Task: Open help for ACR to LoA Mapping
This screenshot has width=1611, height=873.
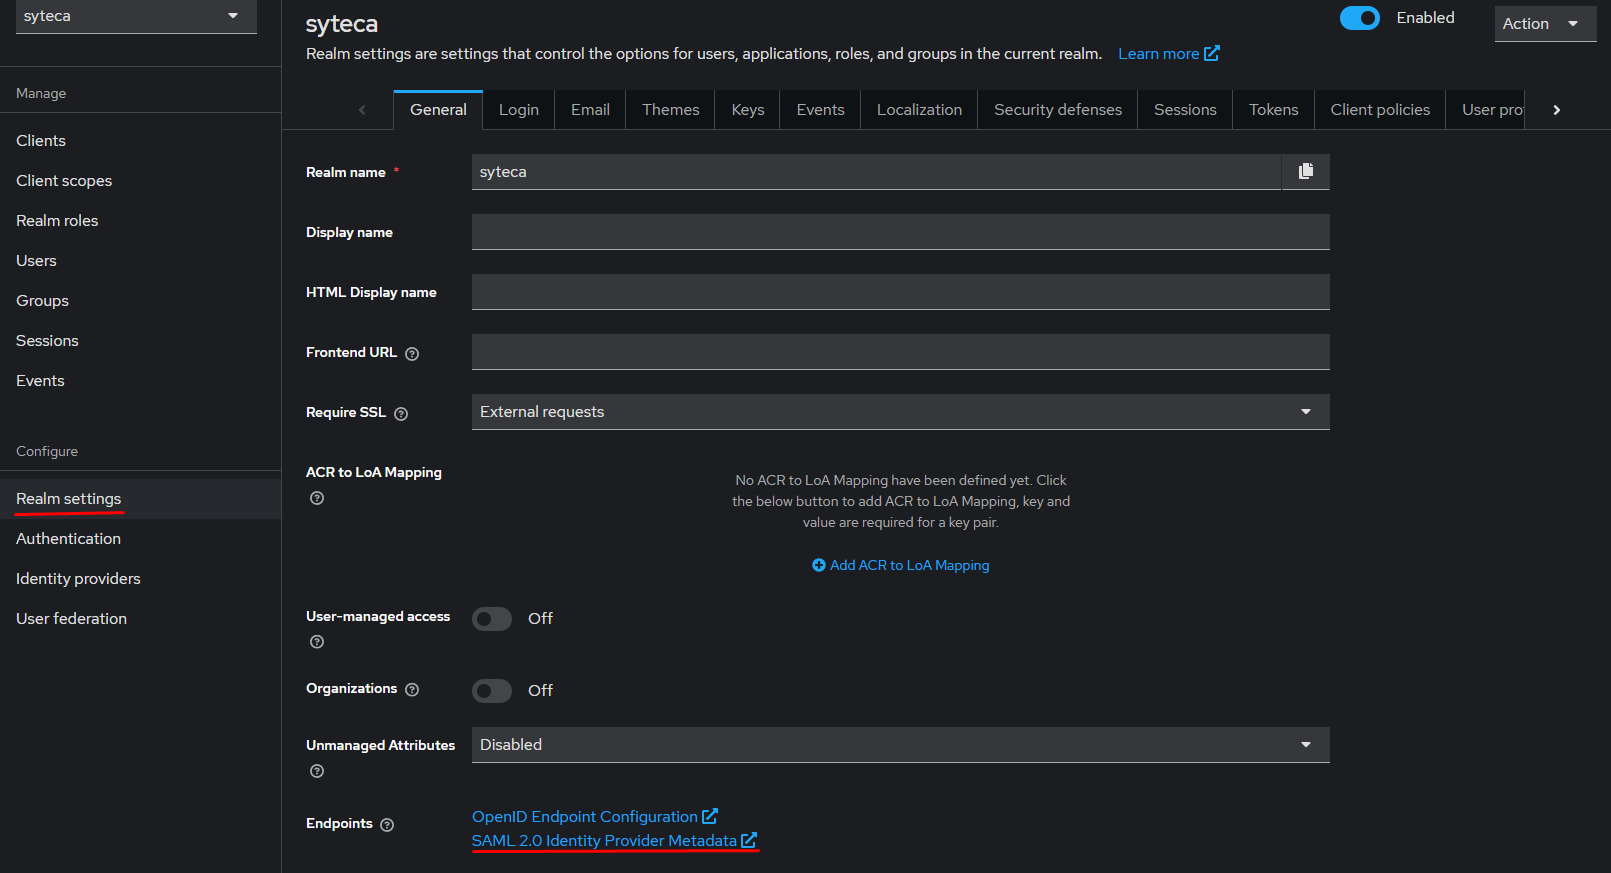Action: [317, 498]
